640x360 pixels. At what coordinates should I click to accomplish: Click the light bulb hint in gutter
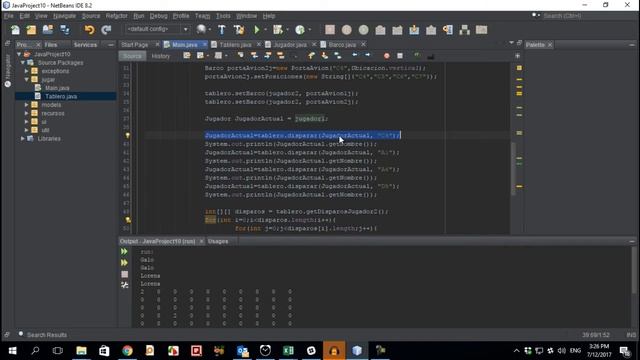click(x=128, y=136)
